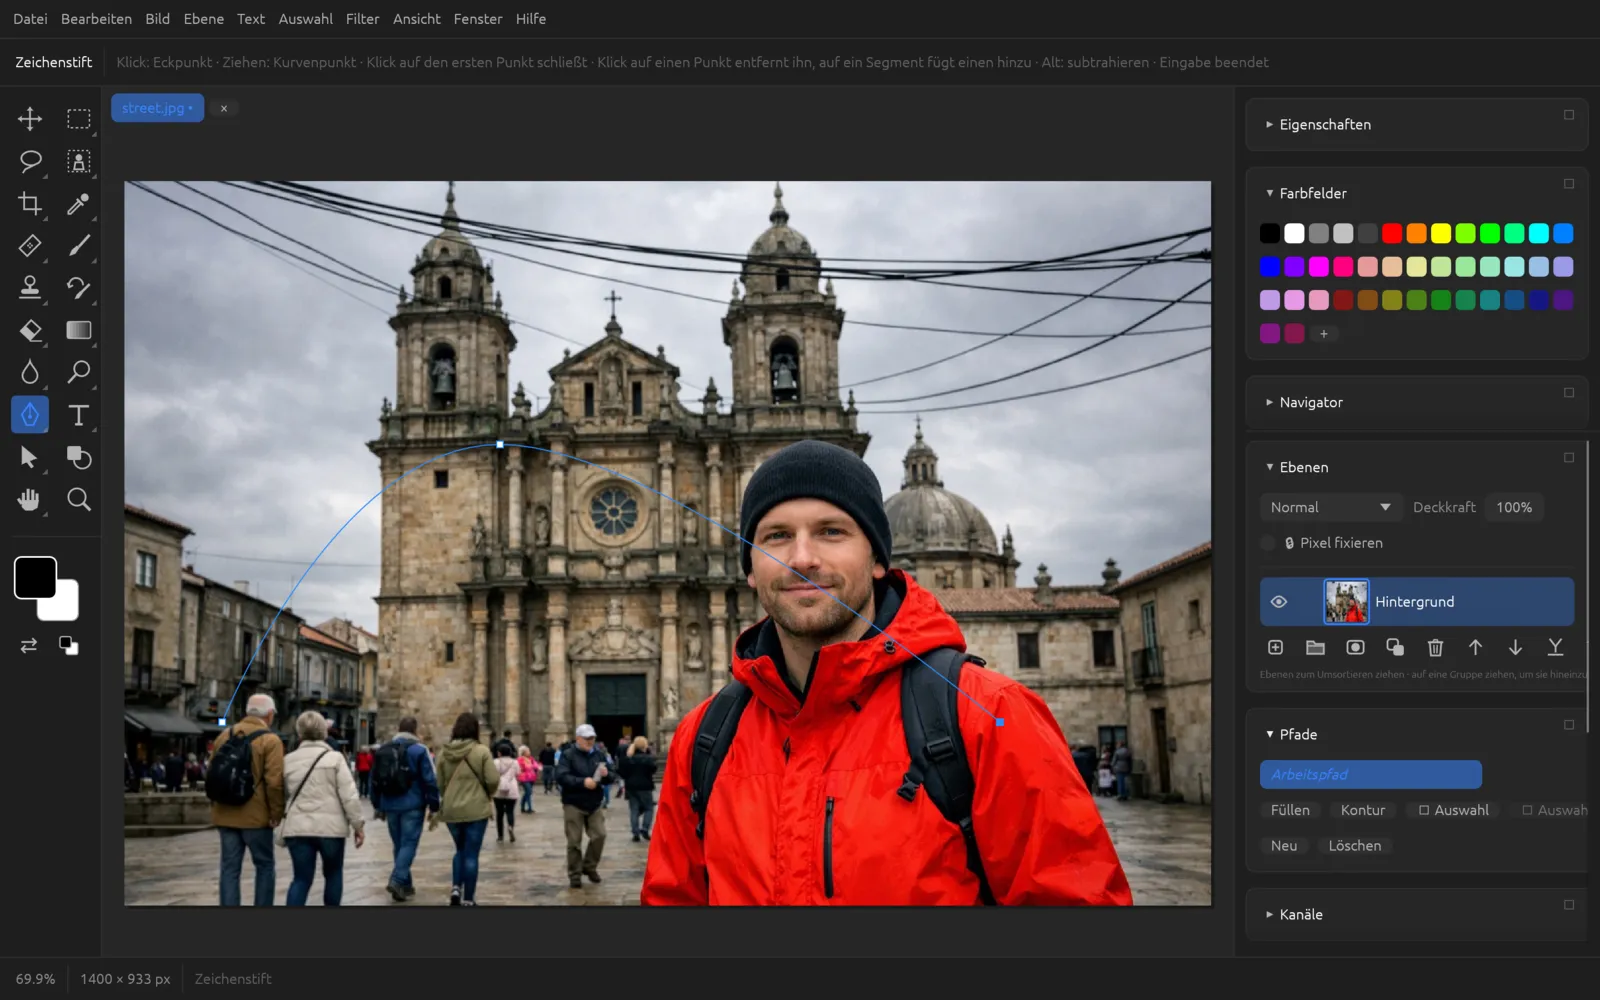Viewport: 1600px width, 1000px height.
Task: Click the Kontur button
Action: [x=1363, y=810]
